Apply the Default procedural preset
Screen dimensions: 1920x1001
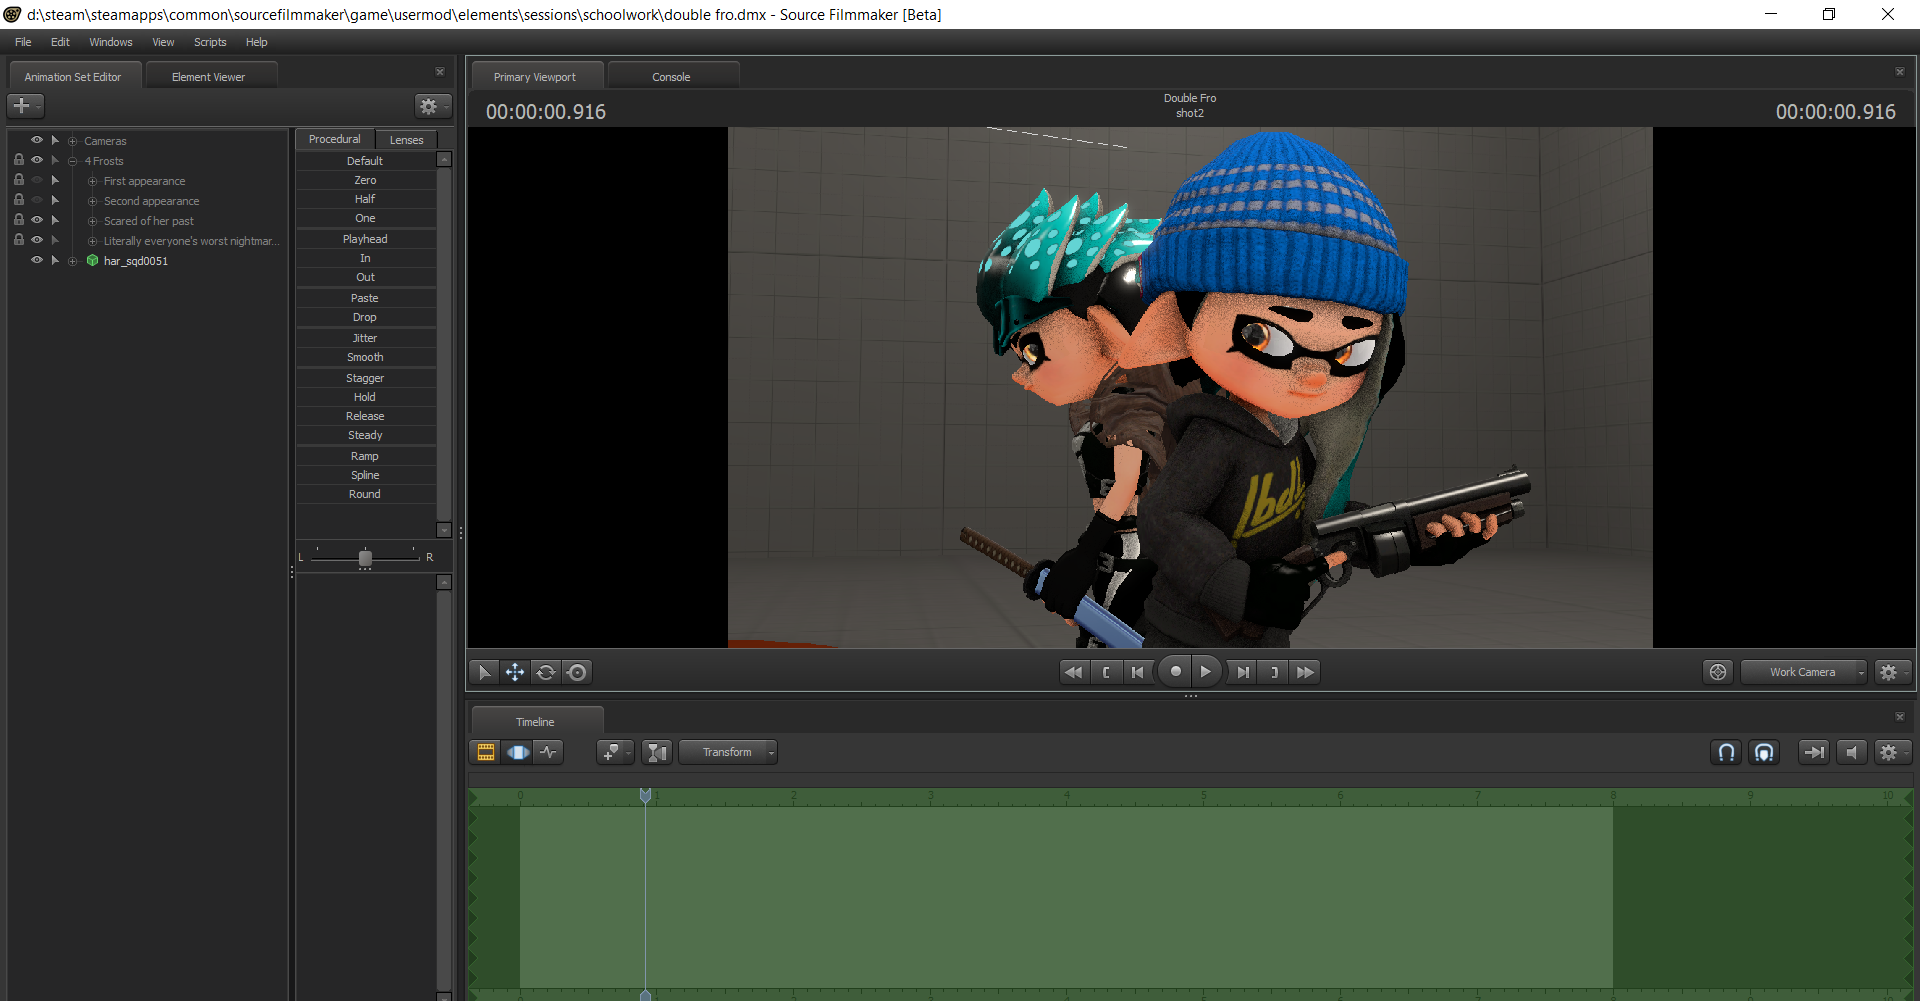[x=365, y=161]
